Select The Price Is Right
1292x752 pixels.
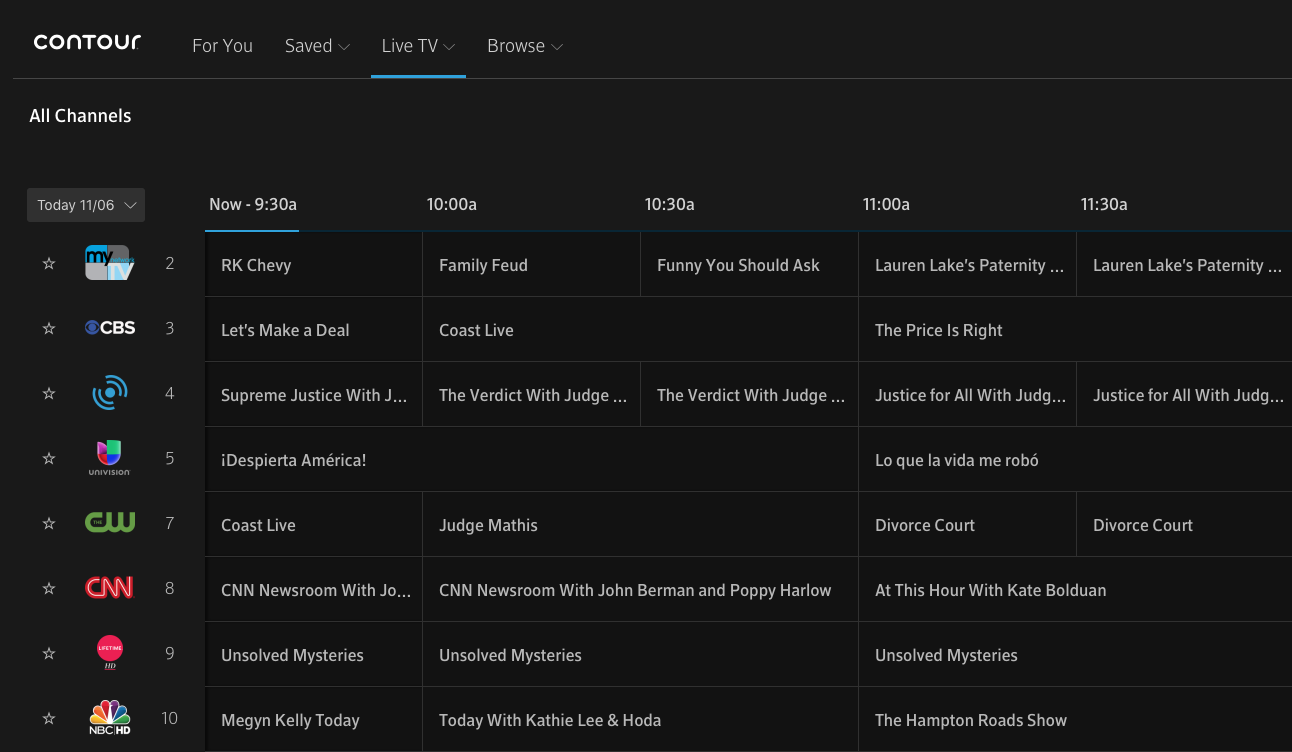[x=1076, y=330]
